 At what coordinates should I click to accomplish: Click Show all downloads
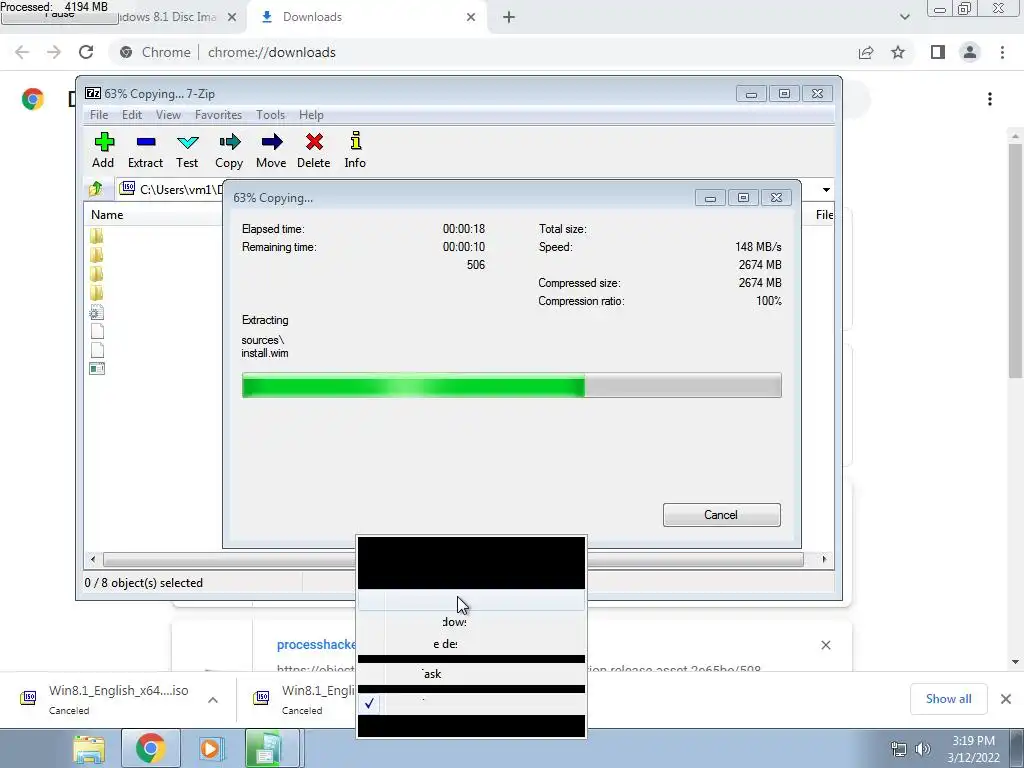(x=948, y=699)
